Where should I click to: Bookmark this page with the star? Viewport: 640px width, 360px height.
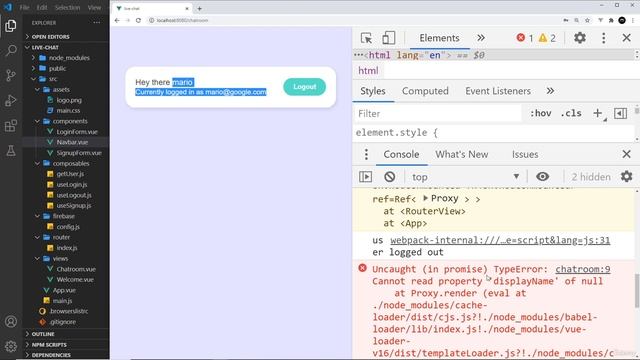coord(587,20)
